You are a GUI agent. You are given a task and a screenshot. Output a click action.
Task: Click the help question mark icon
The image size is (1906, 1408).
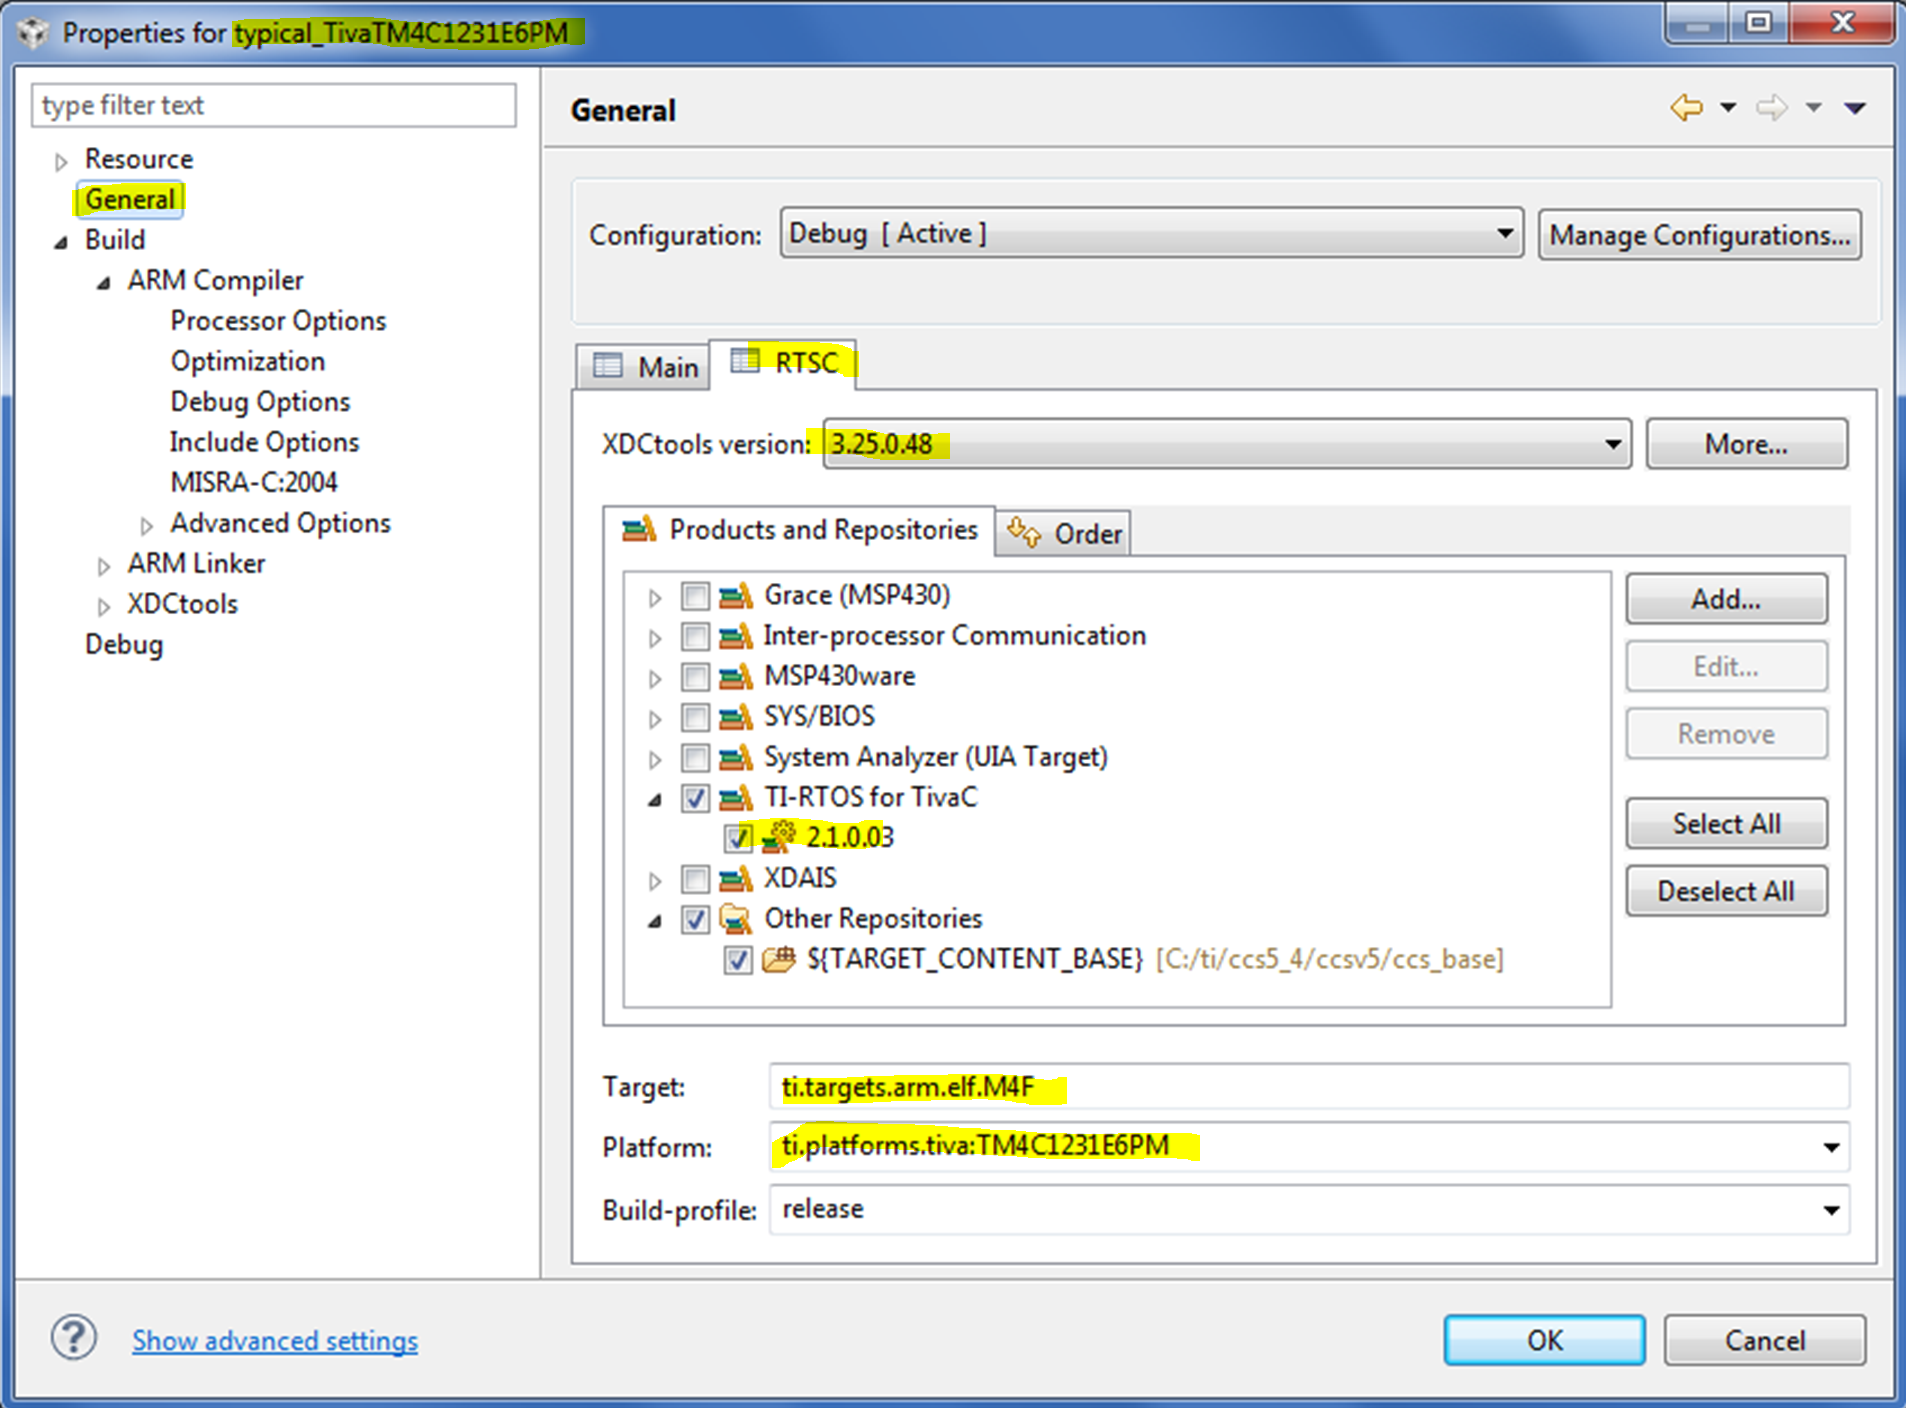coord(74,1338)
